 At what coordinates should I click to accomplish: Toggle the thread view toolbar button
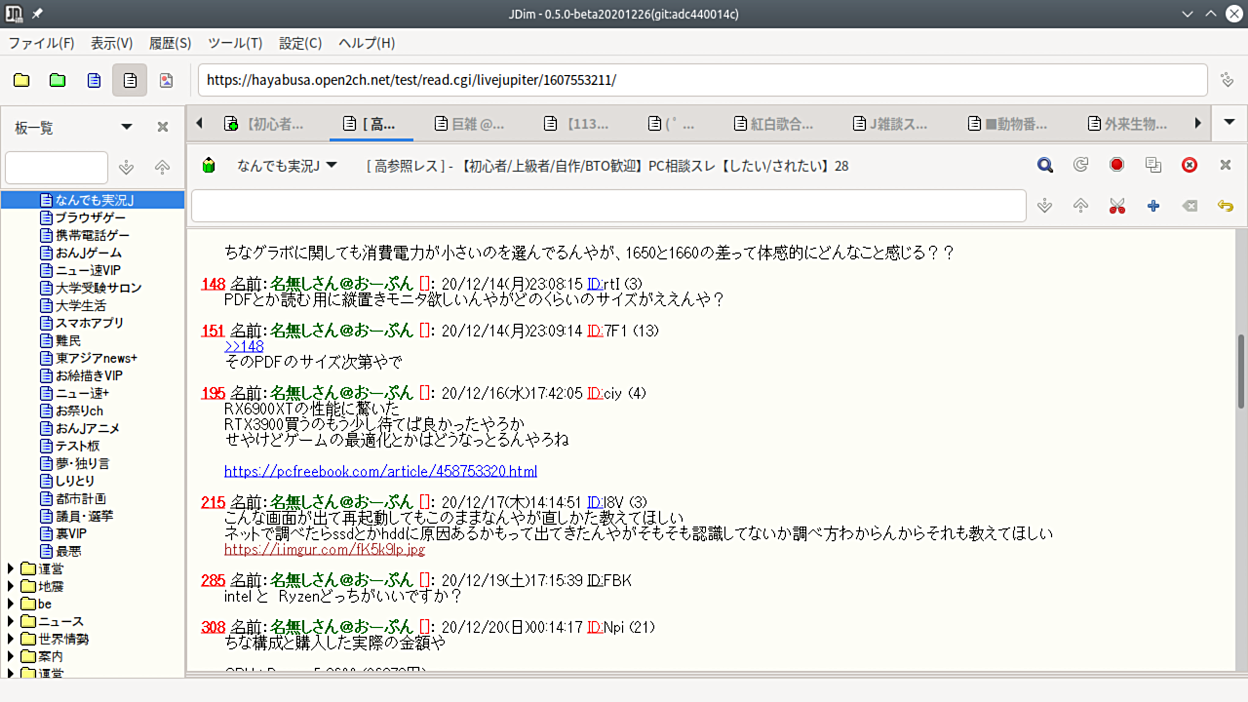pos(129,80)
